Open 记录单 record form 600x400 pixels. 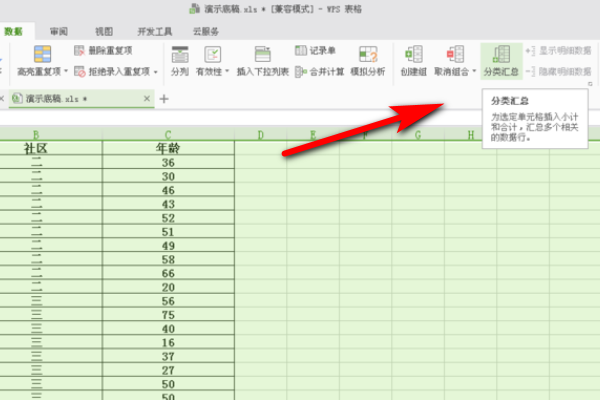[315, 51]
